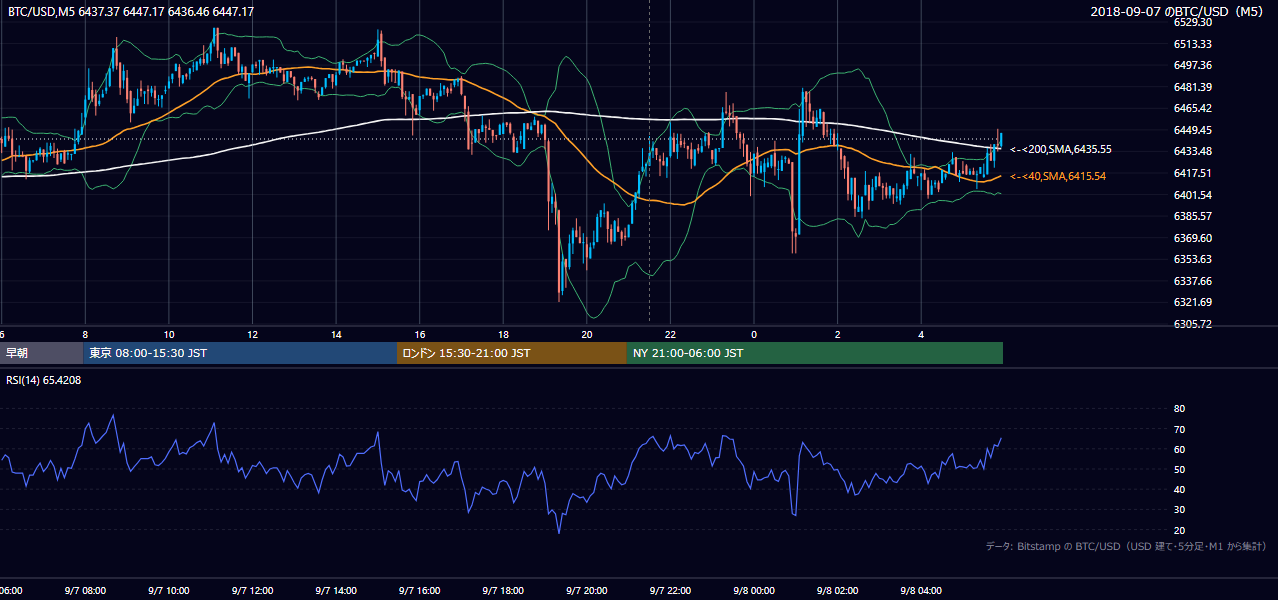Click hour label 8 on chart time axis

85,335
